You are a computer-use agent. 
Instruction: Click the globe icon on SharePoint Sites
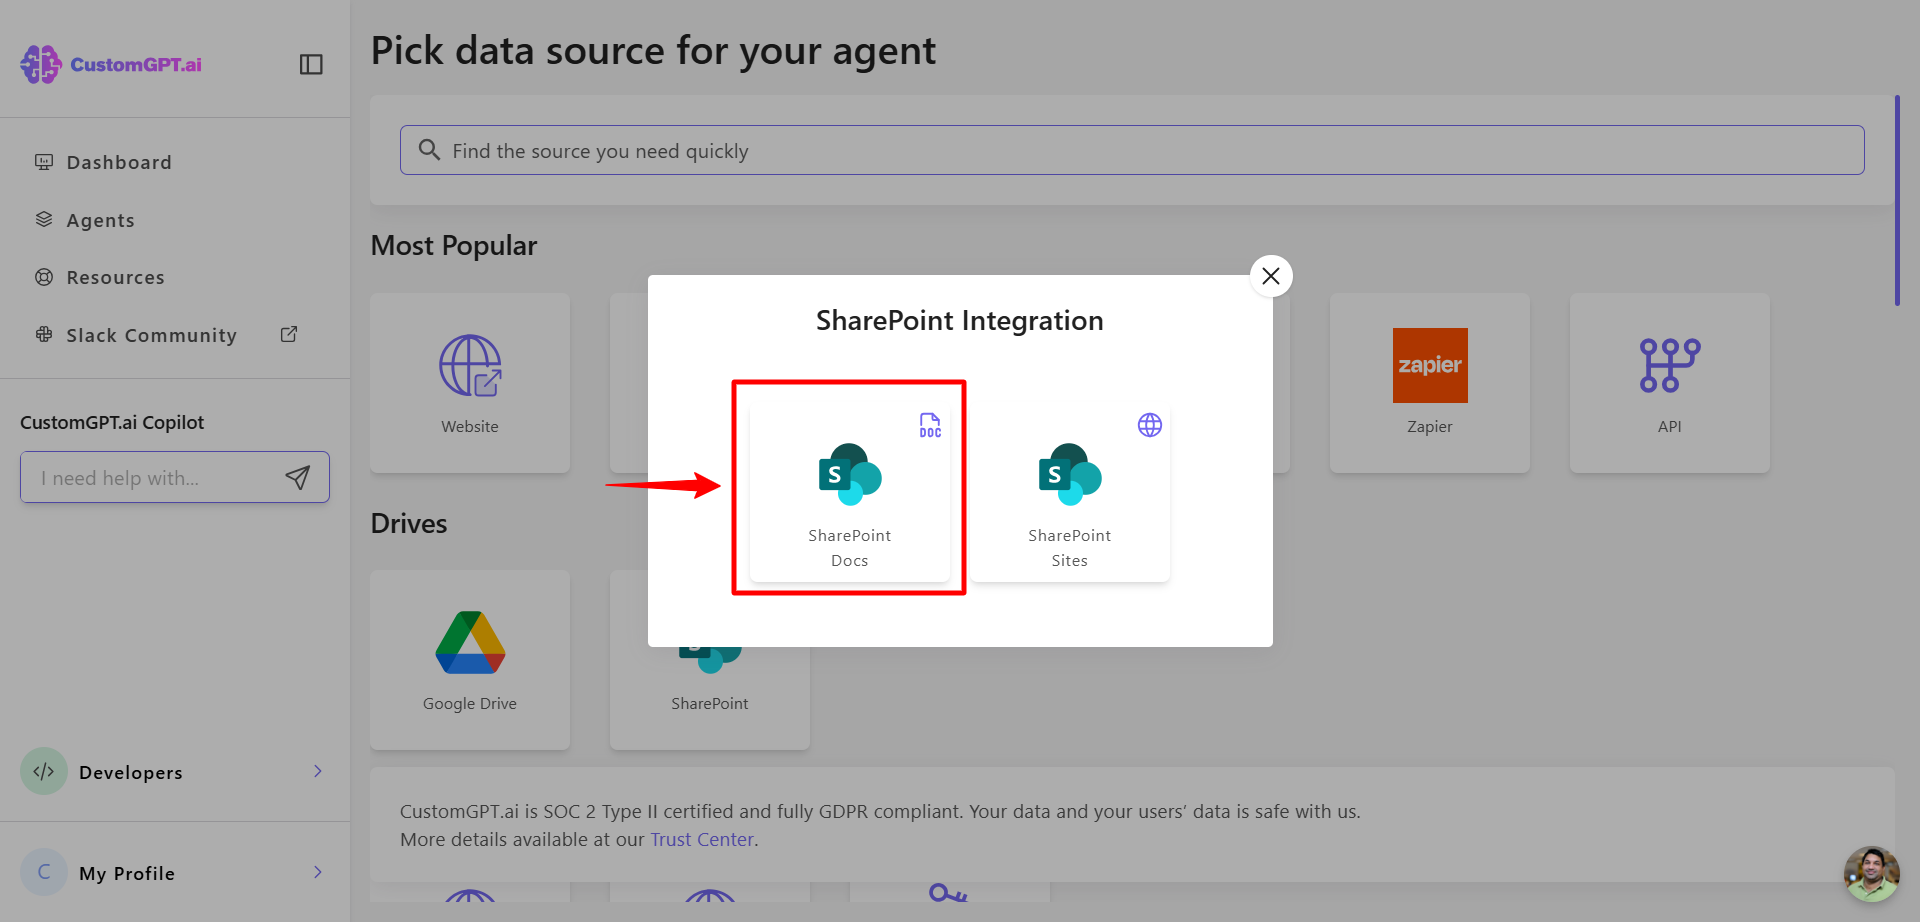(x=1150, y=425)
